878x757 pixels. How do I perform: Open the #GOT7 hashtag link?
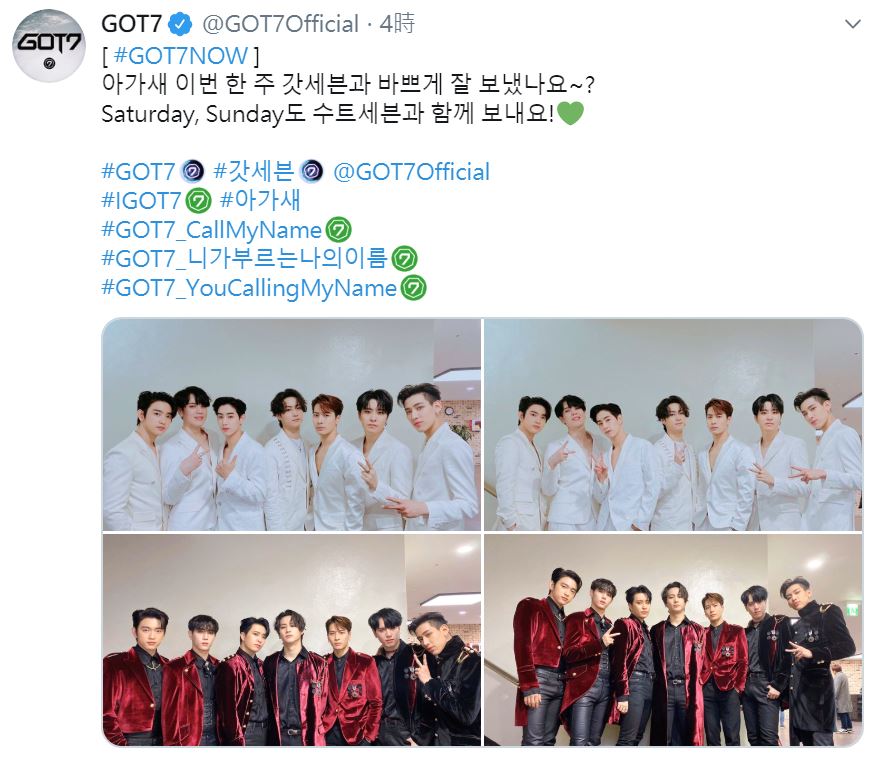coord(138,172)
